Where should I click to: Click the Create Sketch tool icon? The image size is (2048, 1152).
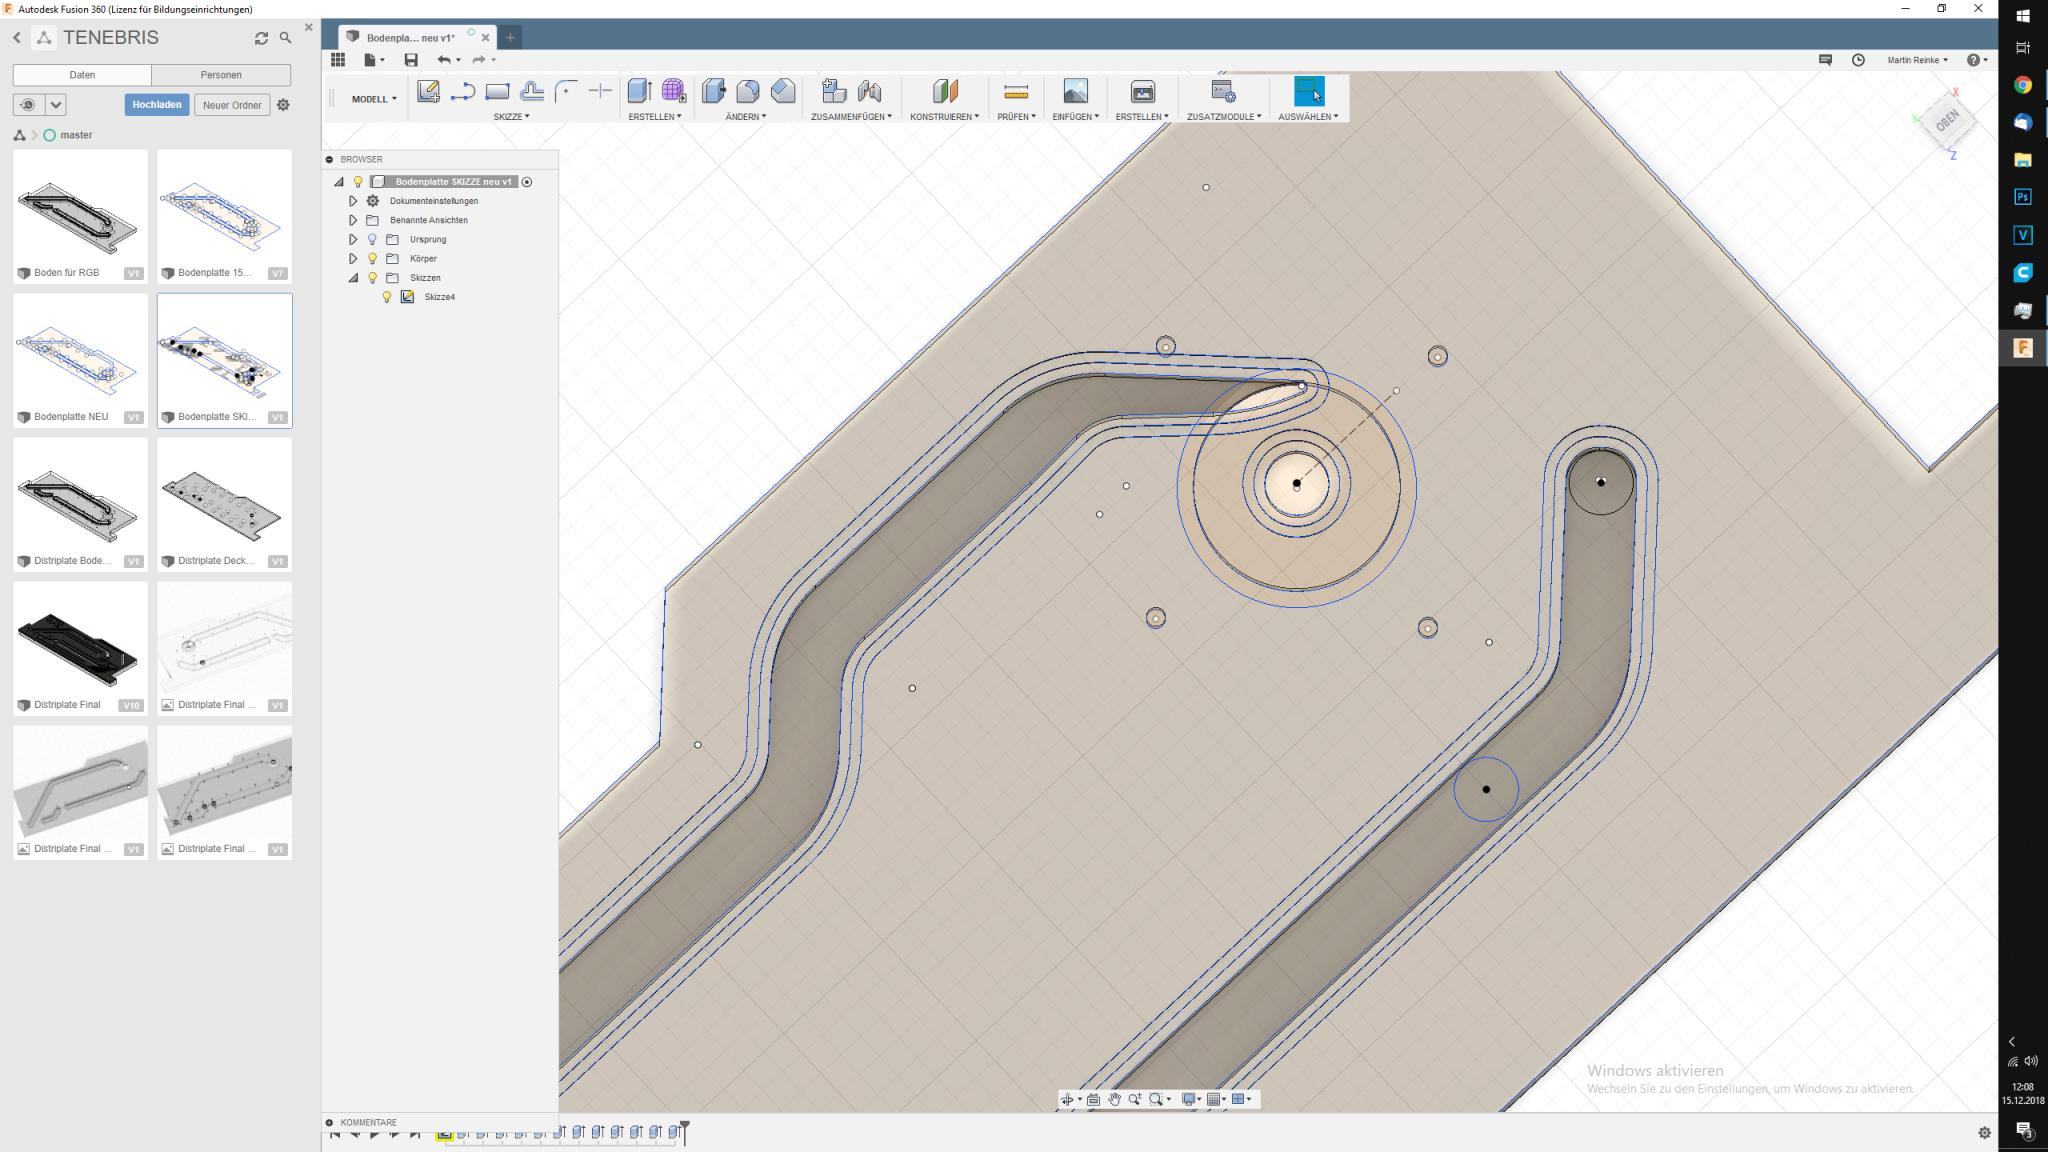pos(428,92)
